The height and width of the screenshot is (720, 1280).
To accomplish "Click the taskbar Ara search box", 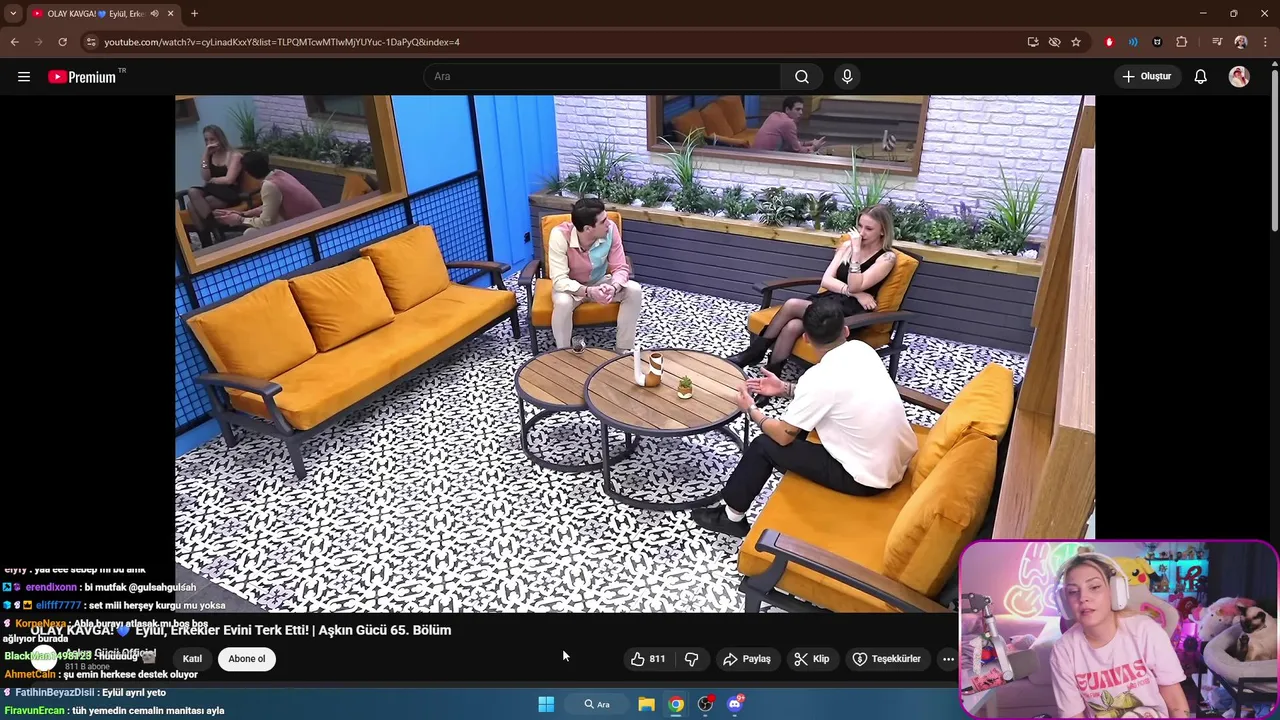I will 597,704.
